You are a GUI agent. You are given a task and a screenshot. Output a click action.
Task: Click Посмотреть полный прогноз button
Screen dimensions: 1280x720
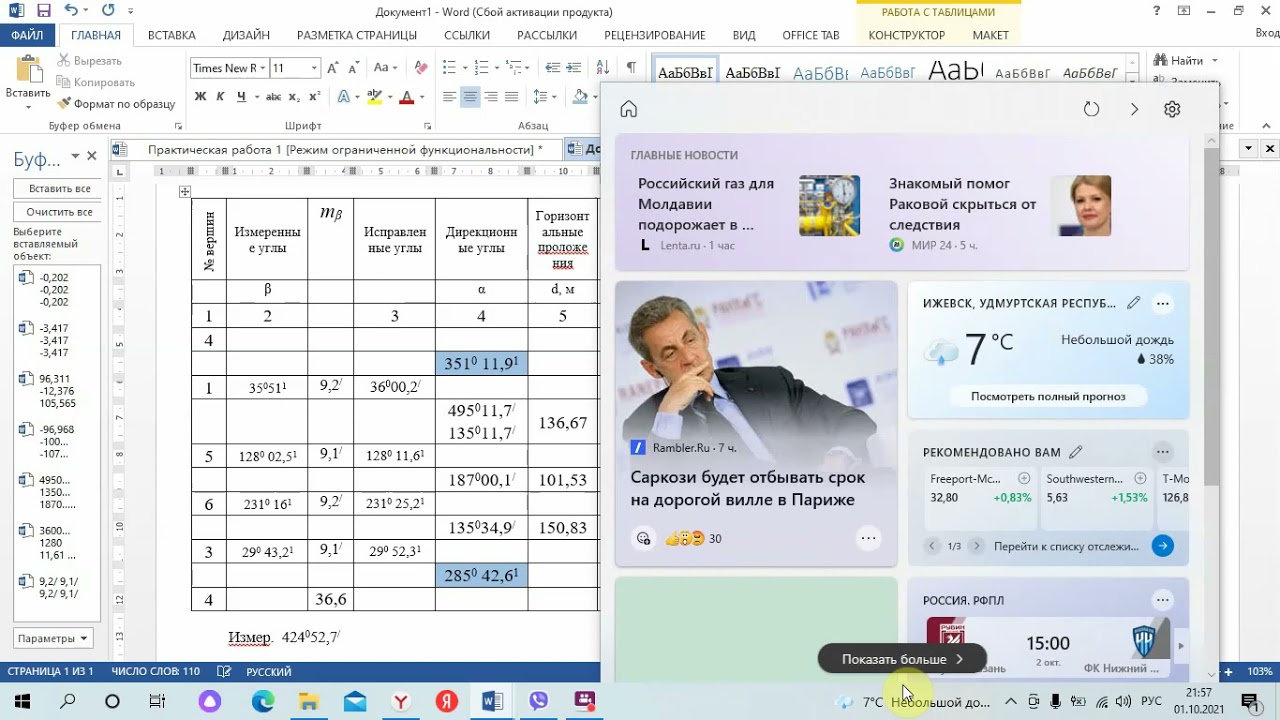[x=1048, y=396]
